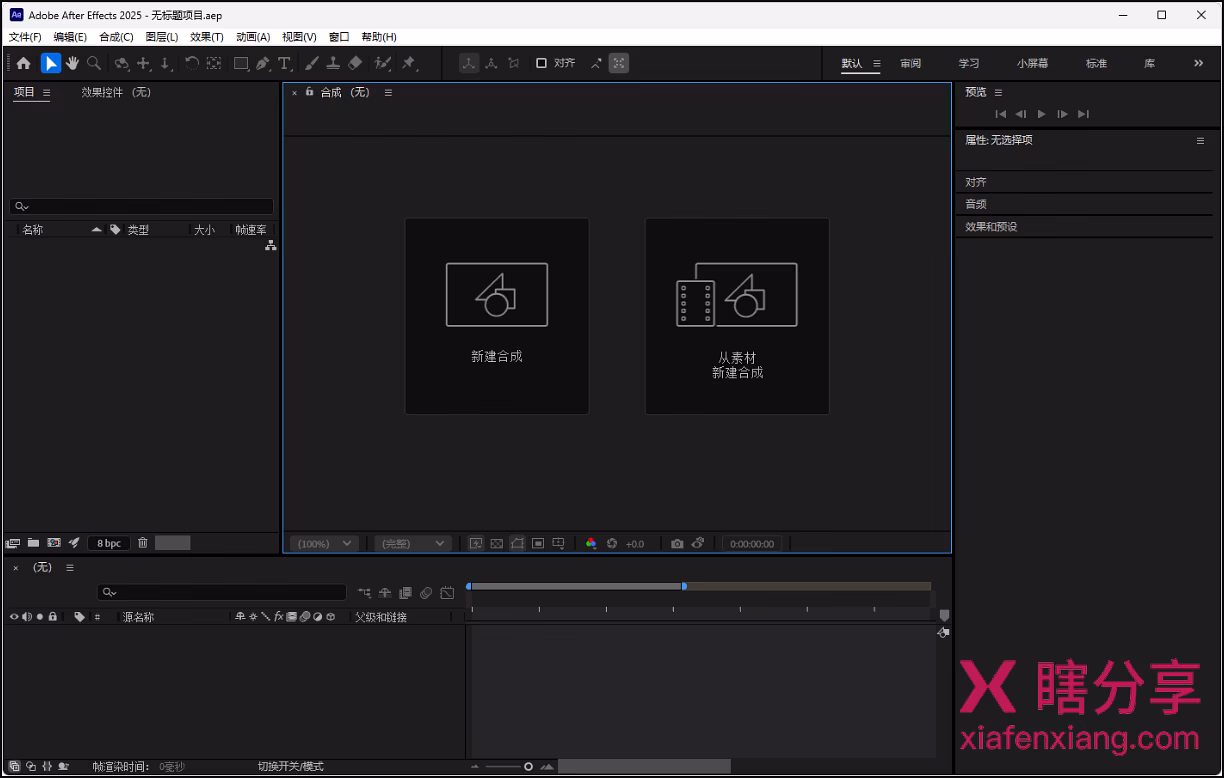1224x778 pixels.
Task: Select the Hand tool in the toolbar
Action: (72, 63)
